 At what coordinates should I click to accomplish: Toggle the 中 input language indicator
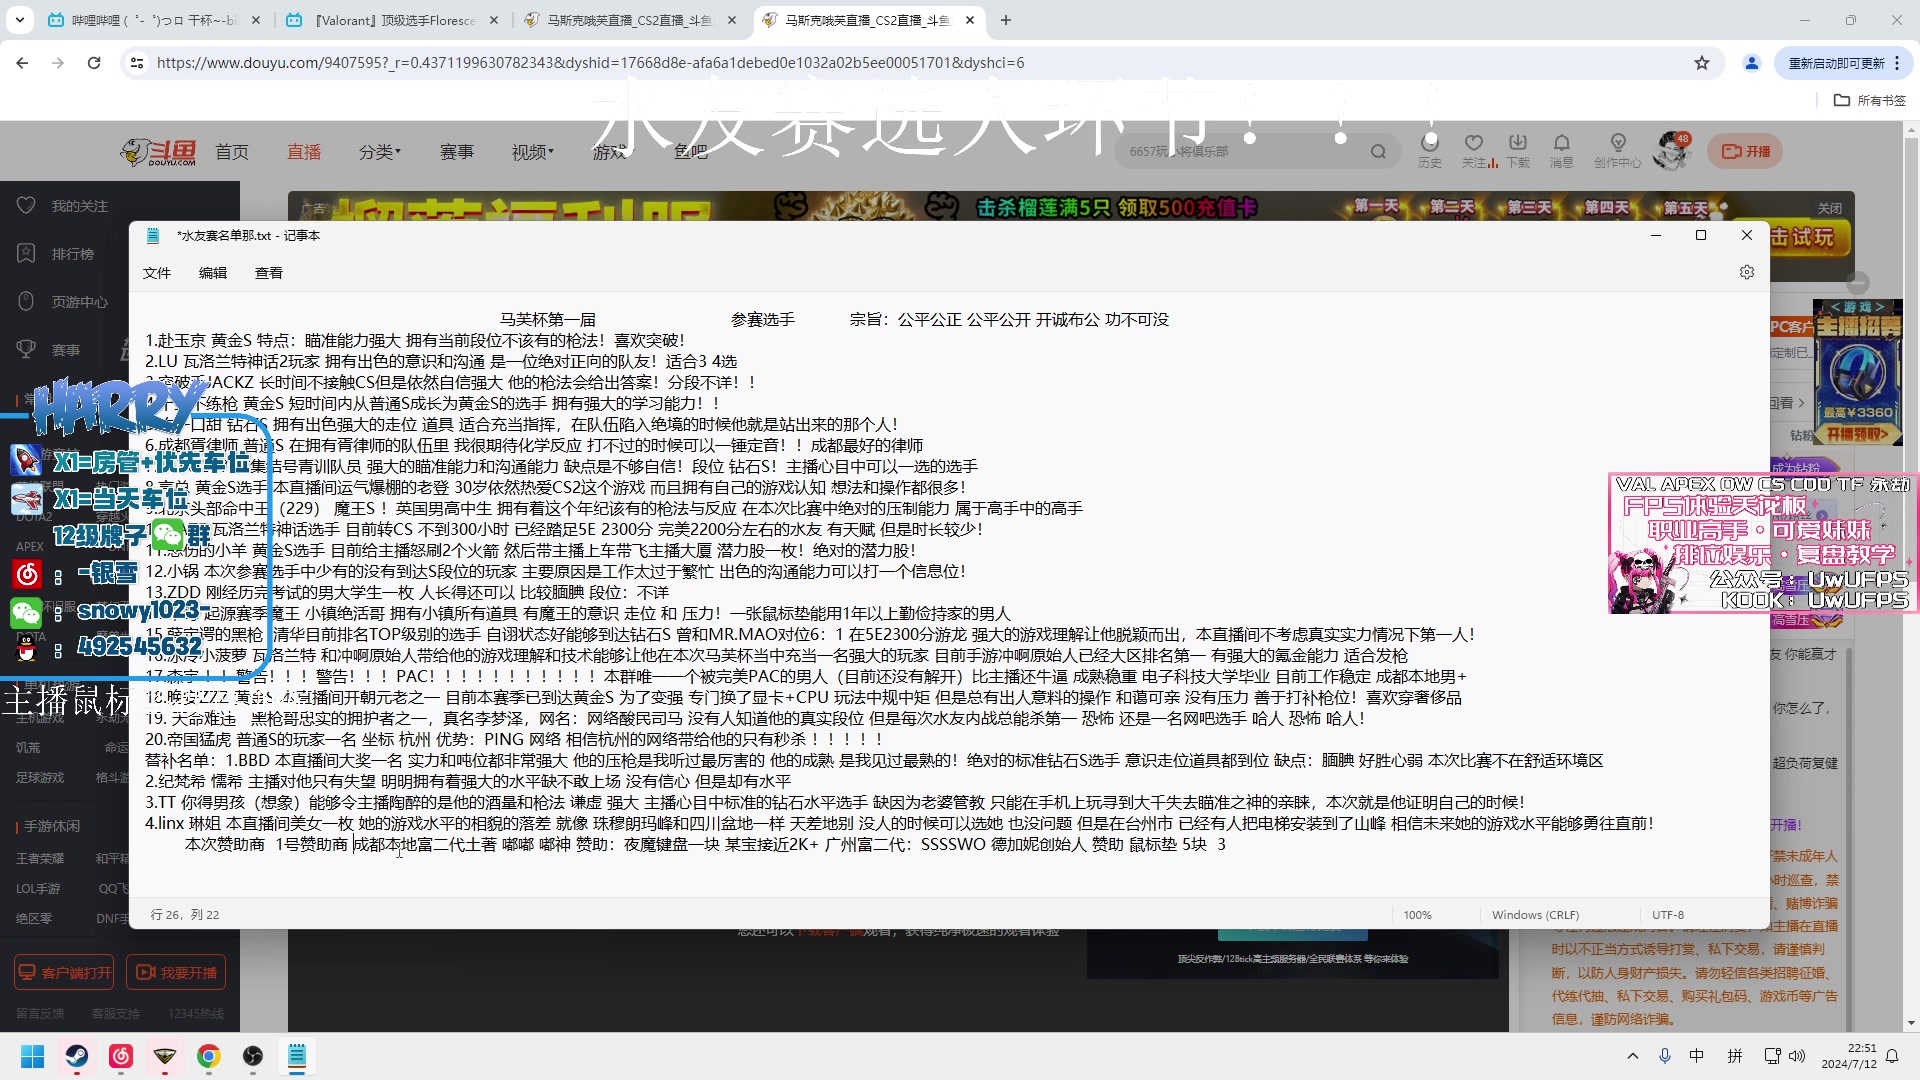[1697, 1056]
